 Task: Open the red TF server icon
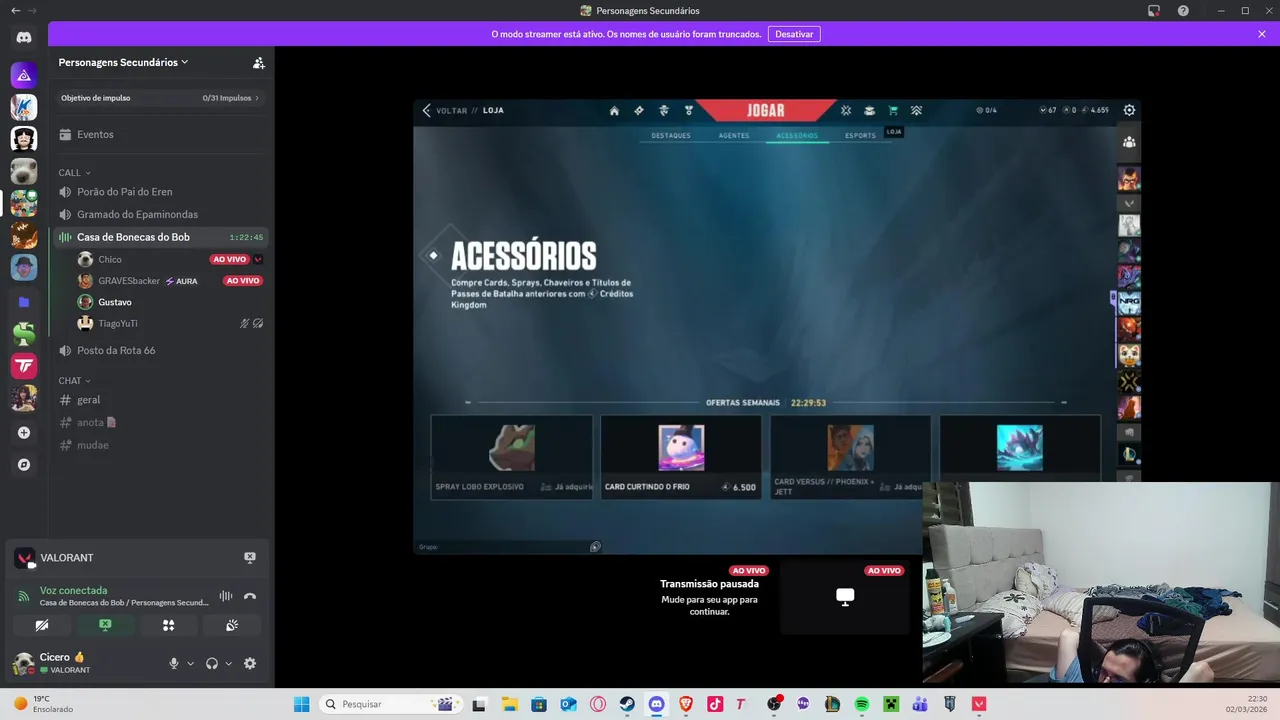[x=24, y=366]
